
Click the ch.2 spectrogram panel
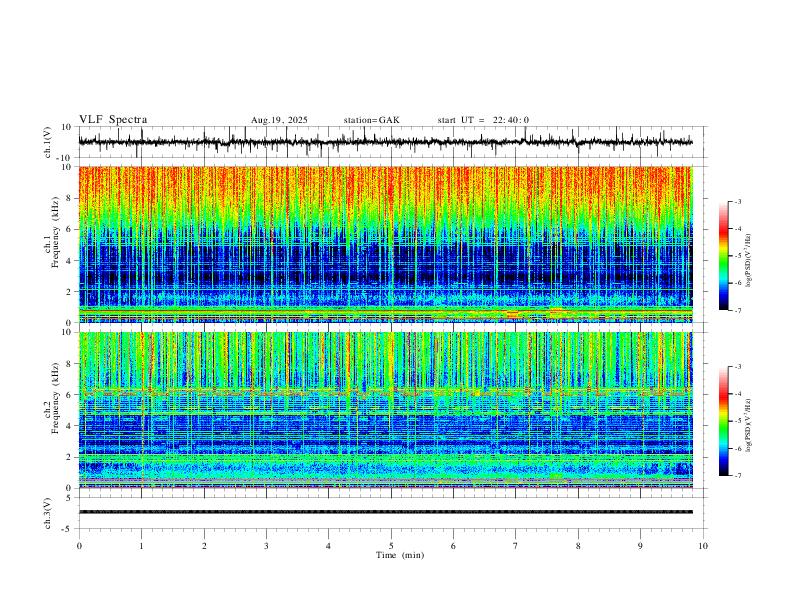[x=385, y=410]
